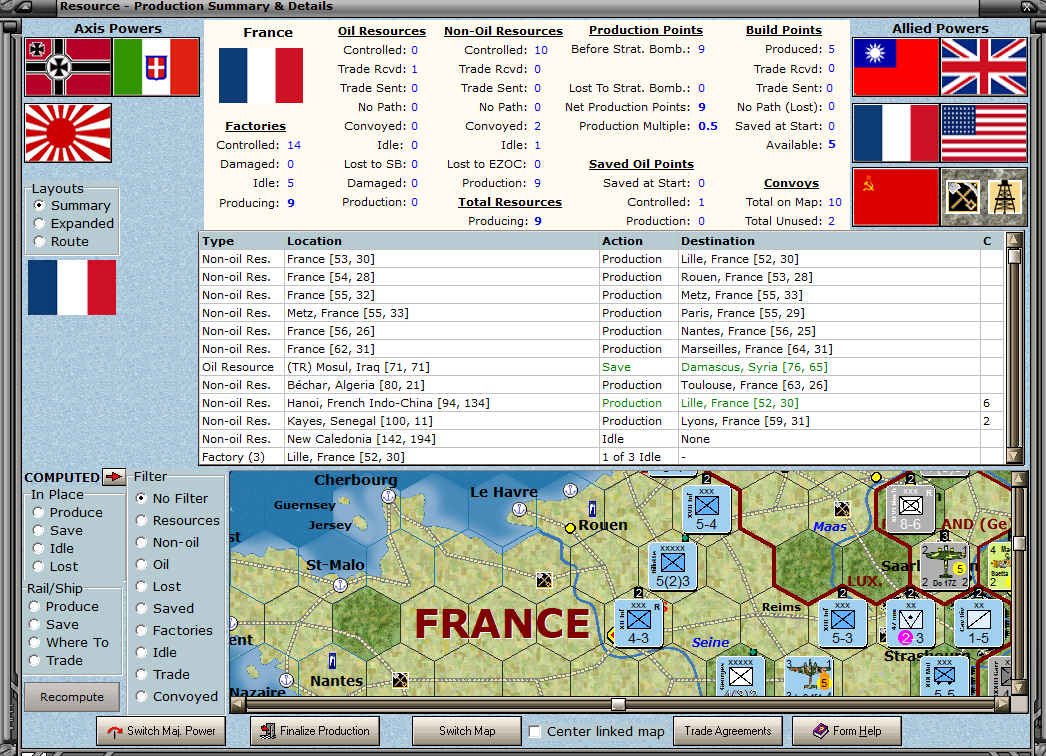Choose the Factories filter option
Screen dimensions: 1046x756
141,631
